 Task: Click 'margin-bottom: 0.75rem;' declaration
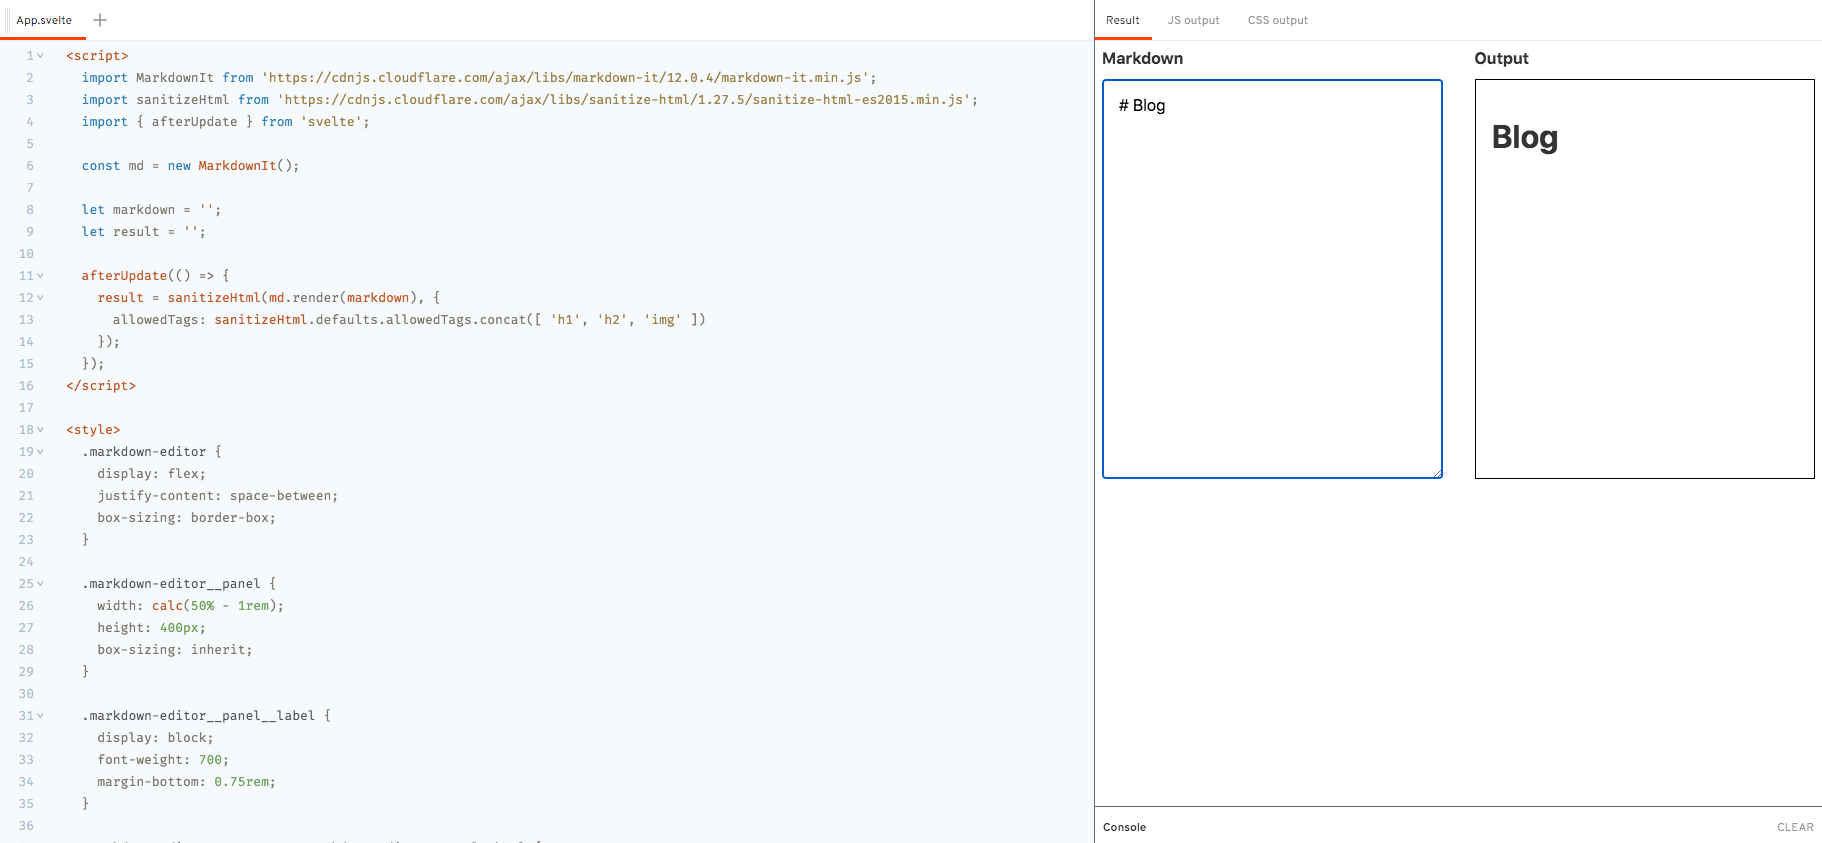click(x=186, y=782)
